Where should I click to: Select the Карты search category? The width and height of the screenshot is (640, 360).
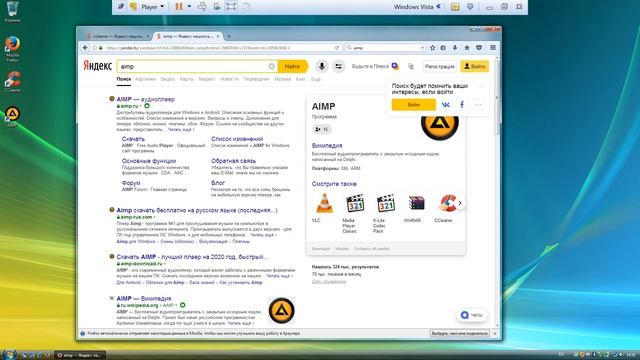click(187, 79)
